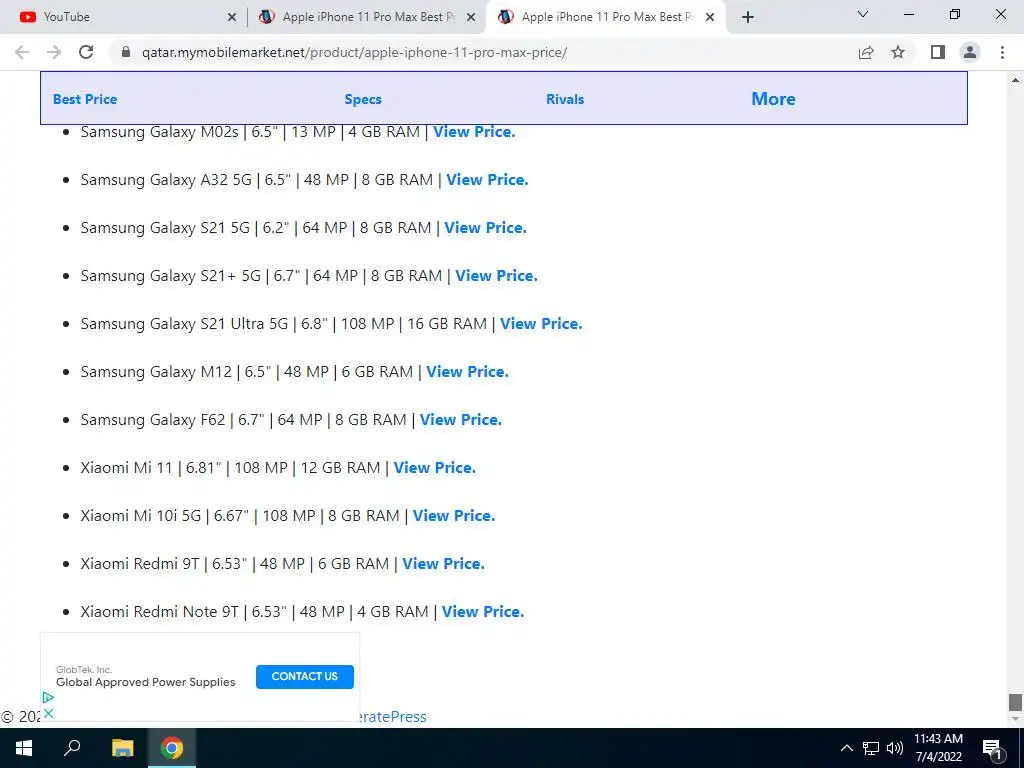Open the Chrome profile avatar
Screen dimensions: 1024x768
click(x=970, y=52)
